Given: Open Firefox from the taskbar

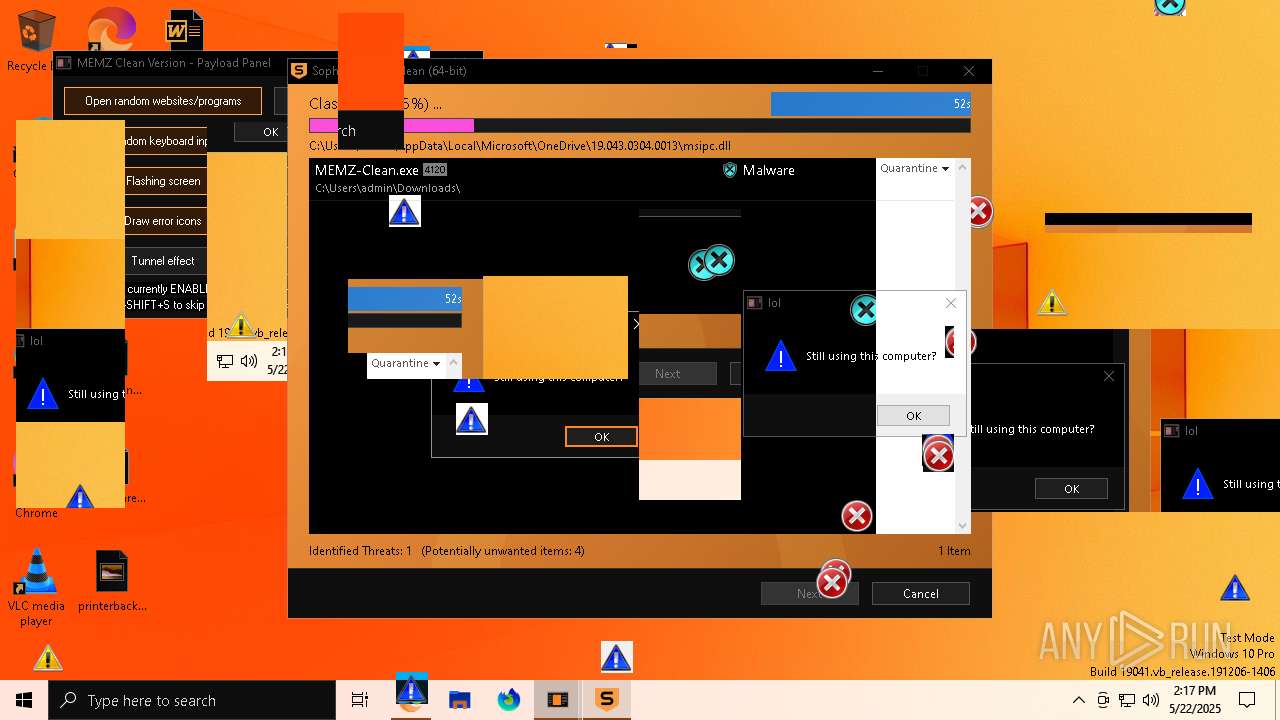Looking at the screenshot, I should tap(509, 700).
